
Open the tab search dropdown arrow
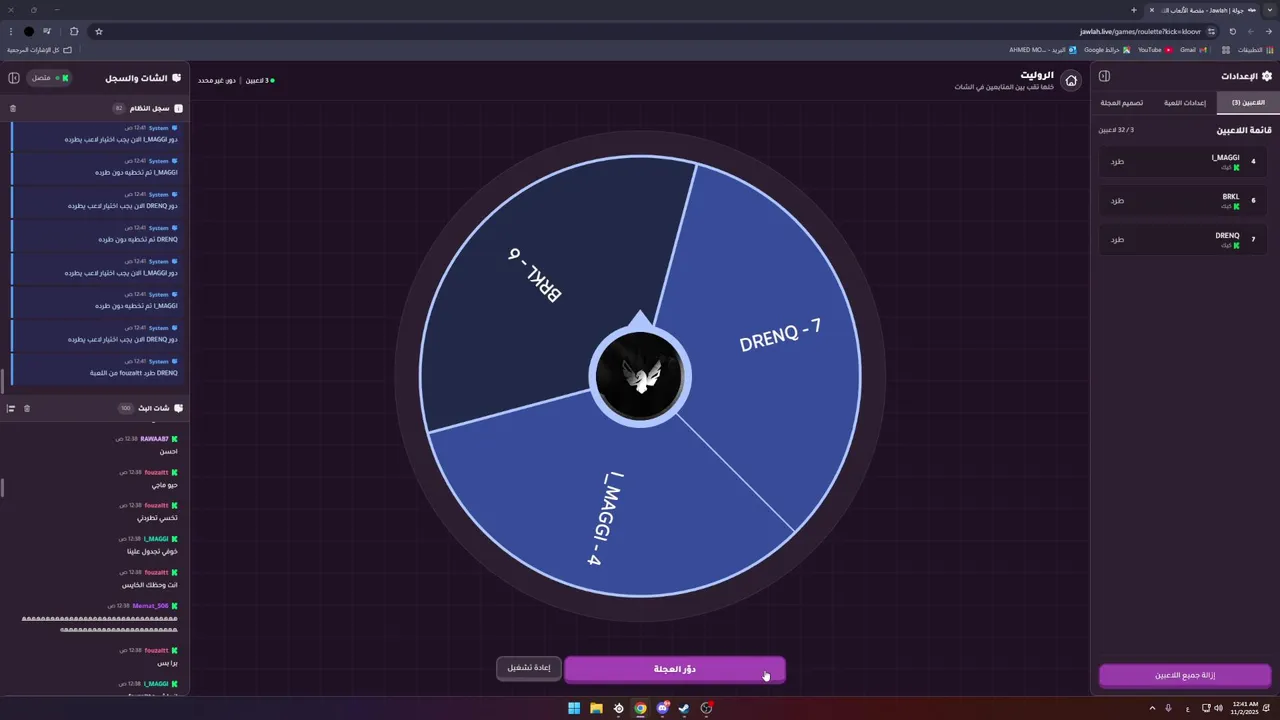(1270, 10)
